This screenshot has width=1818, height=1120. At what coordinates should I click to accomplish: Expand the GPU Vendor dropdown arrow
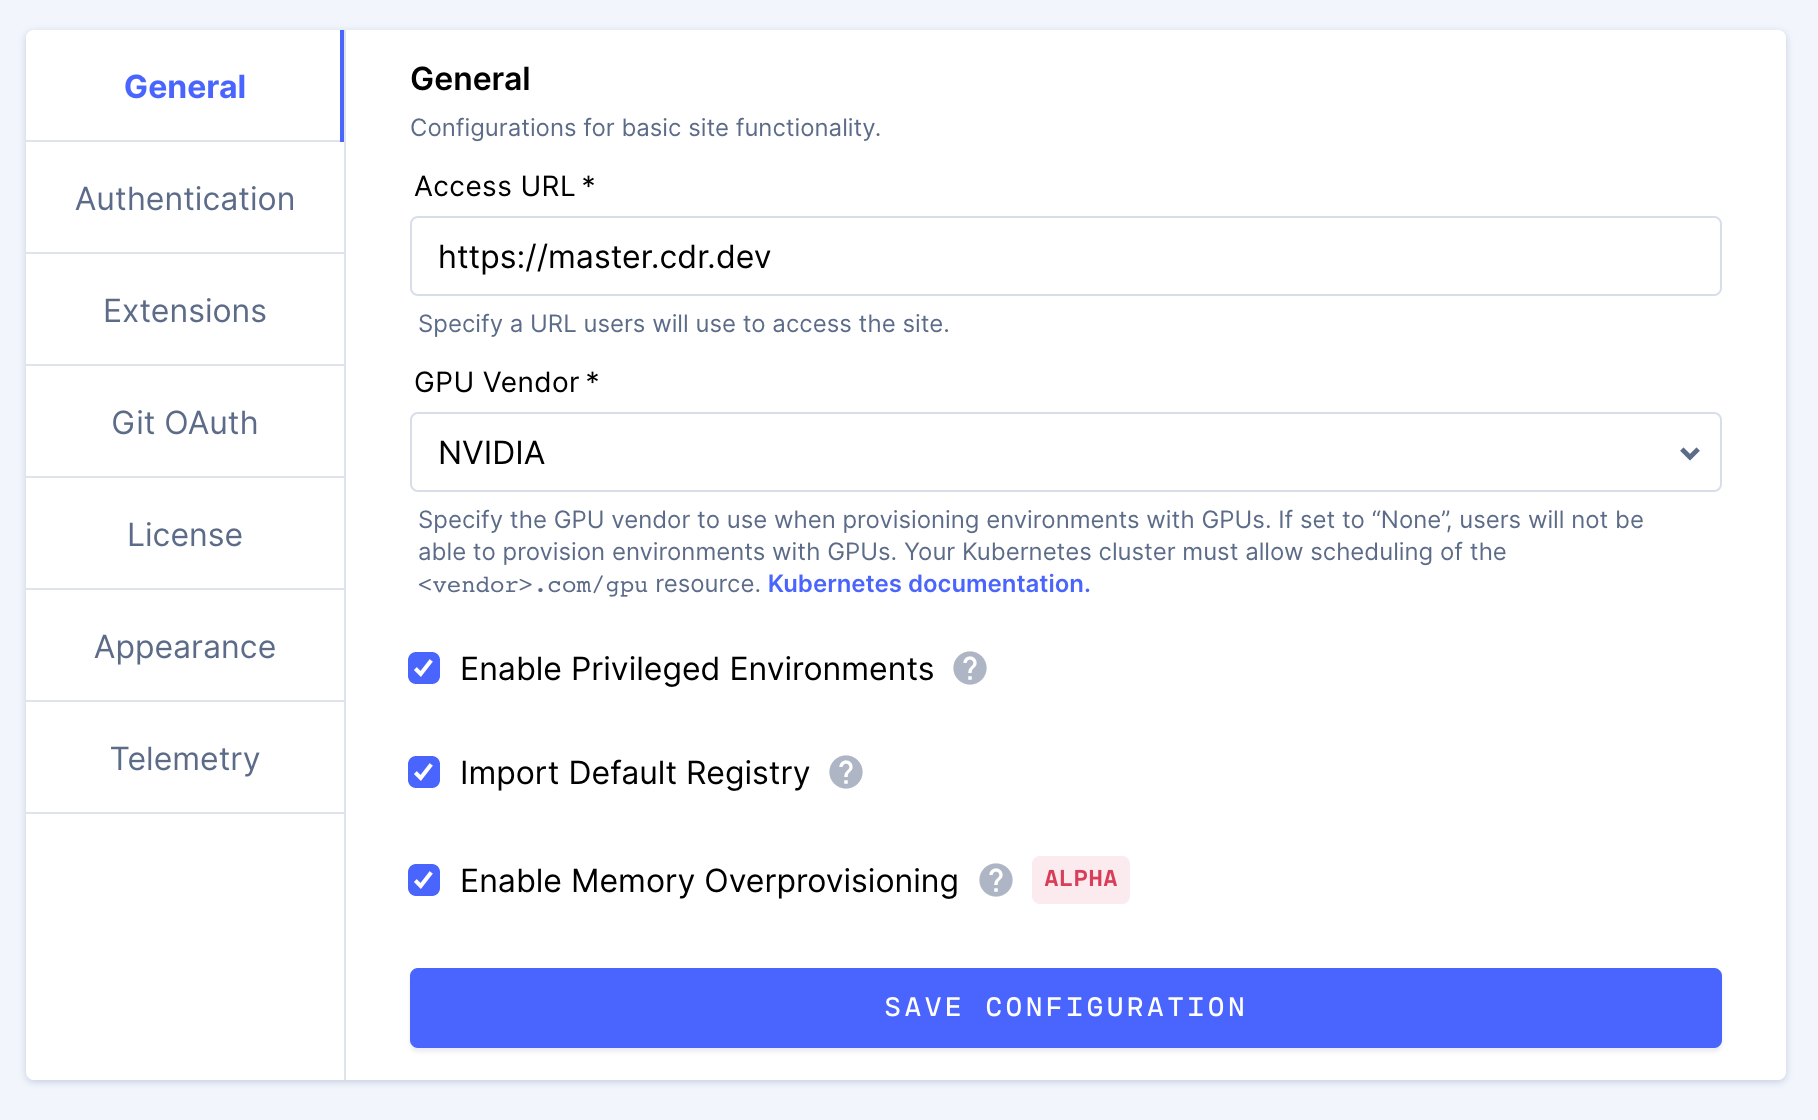click(1690, 453)
